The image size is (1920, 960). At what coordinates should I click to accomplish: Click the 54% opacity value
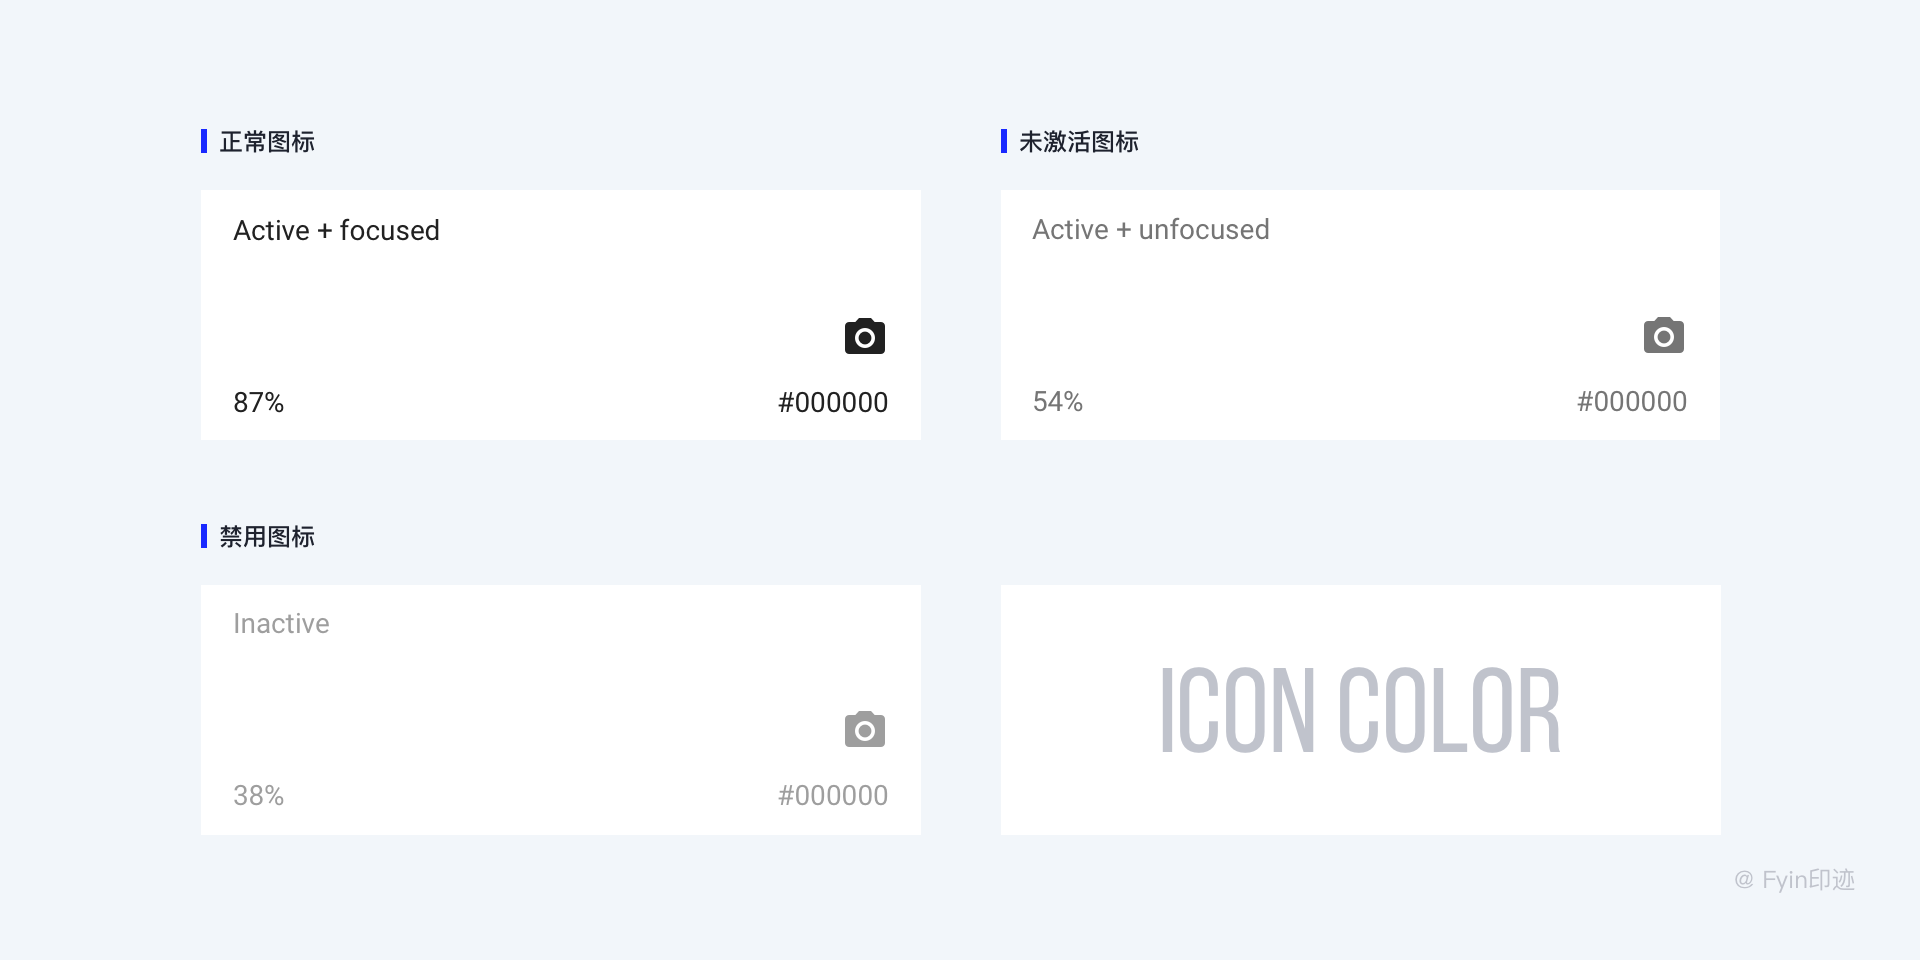(x=1058, y=402)
